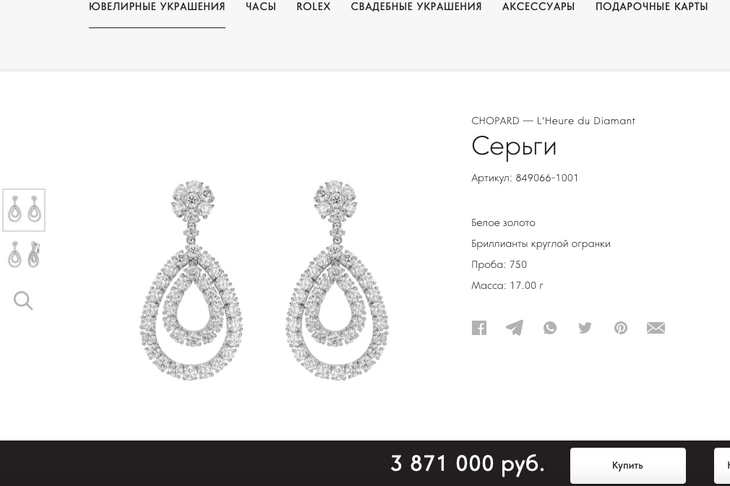Open Подарочные карты page
The height and width of the screenshot is (486, 730).
[651, 7]
